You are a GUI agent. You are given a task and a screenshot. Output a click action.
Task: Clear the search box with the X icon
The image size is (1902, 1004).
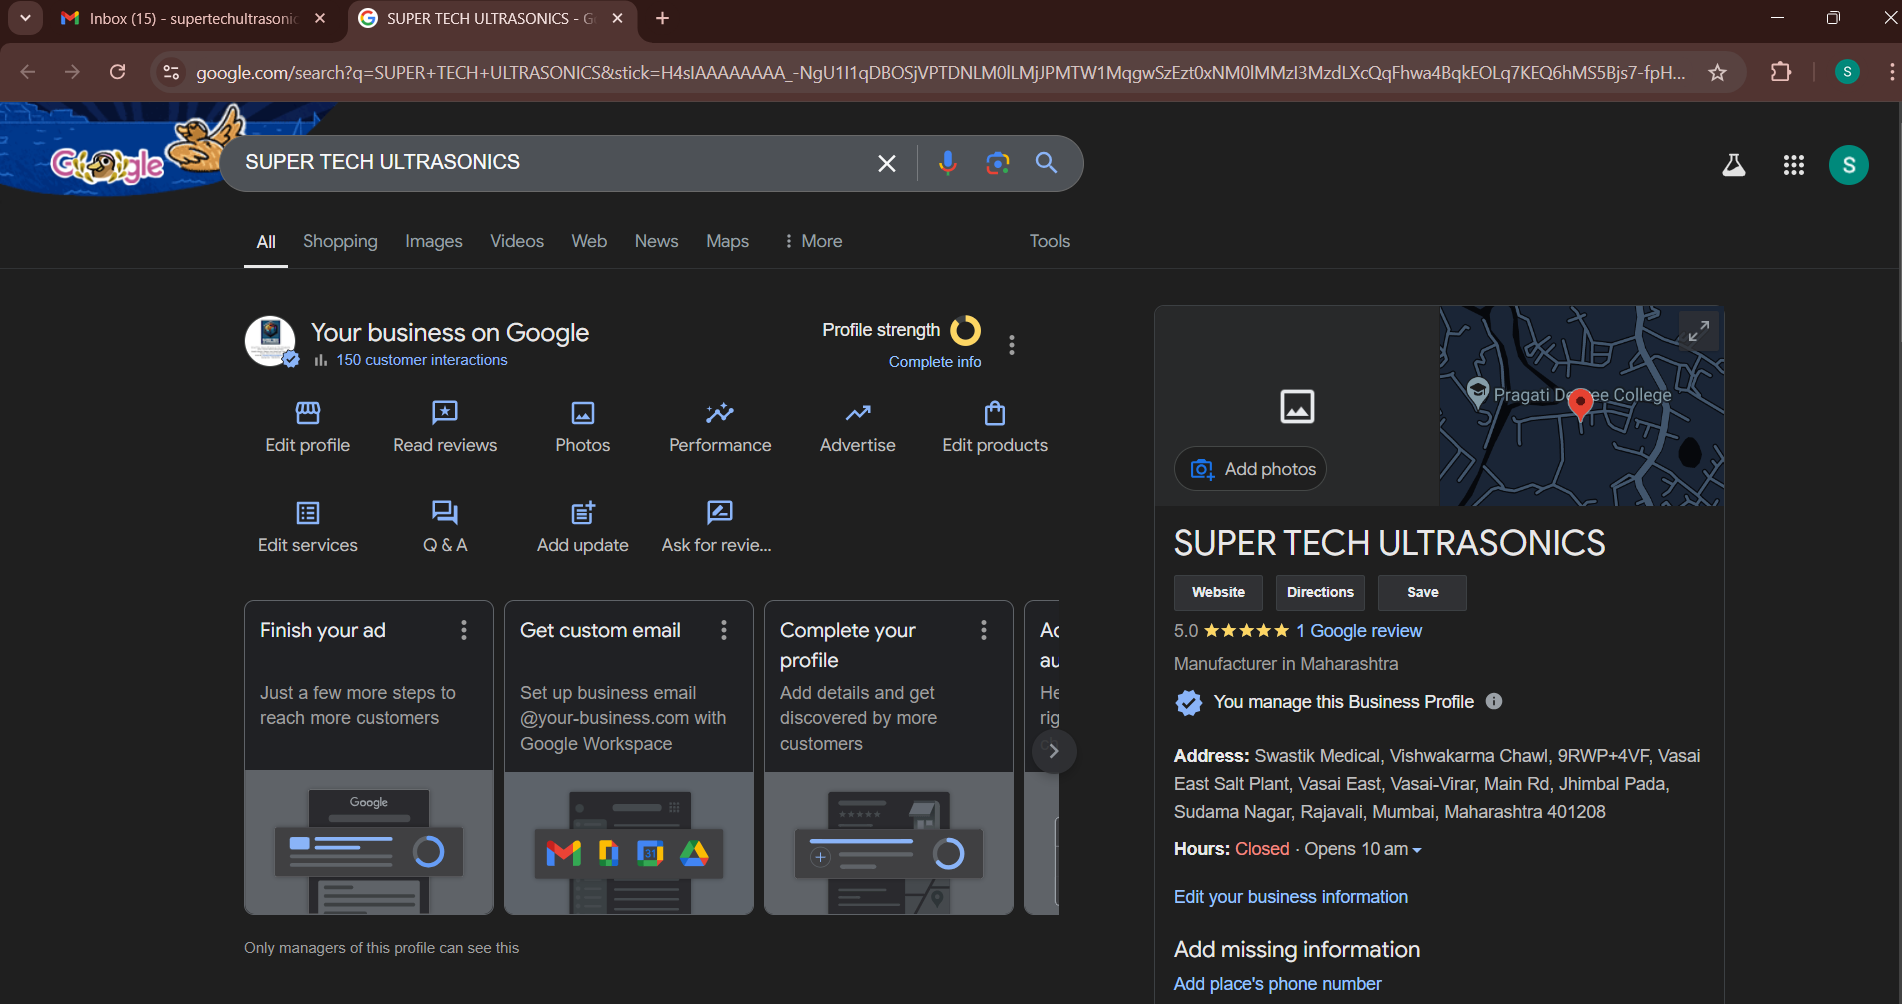click(x=887, y=163)
